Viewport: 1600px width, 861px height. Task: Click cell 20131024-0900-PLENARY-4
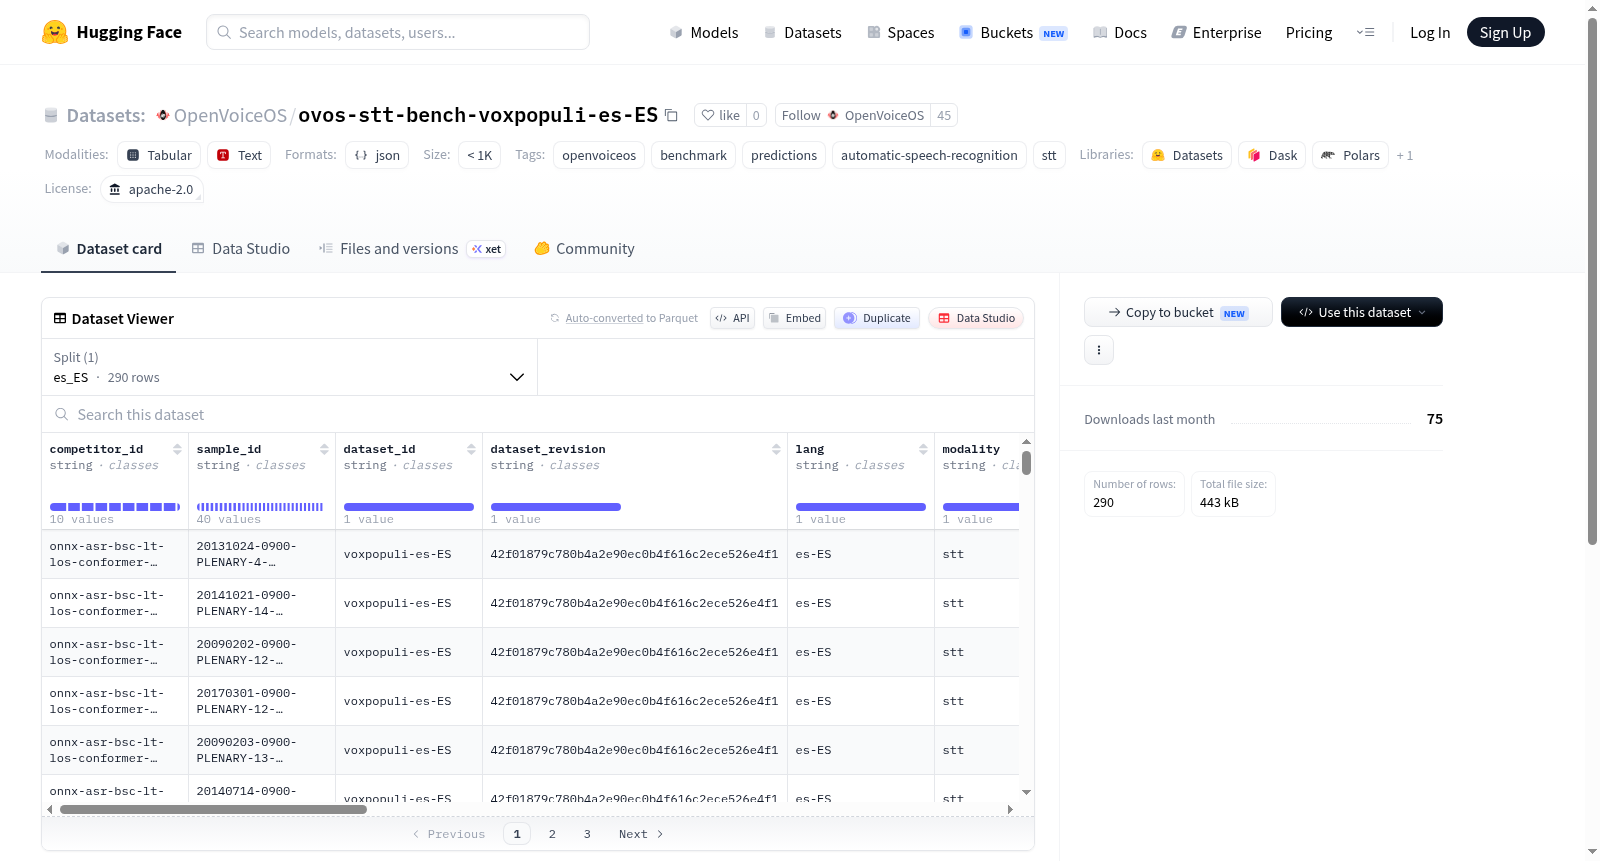click(262, 554)
